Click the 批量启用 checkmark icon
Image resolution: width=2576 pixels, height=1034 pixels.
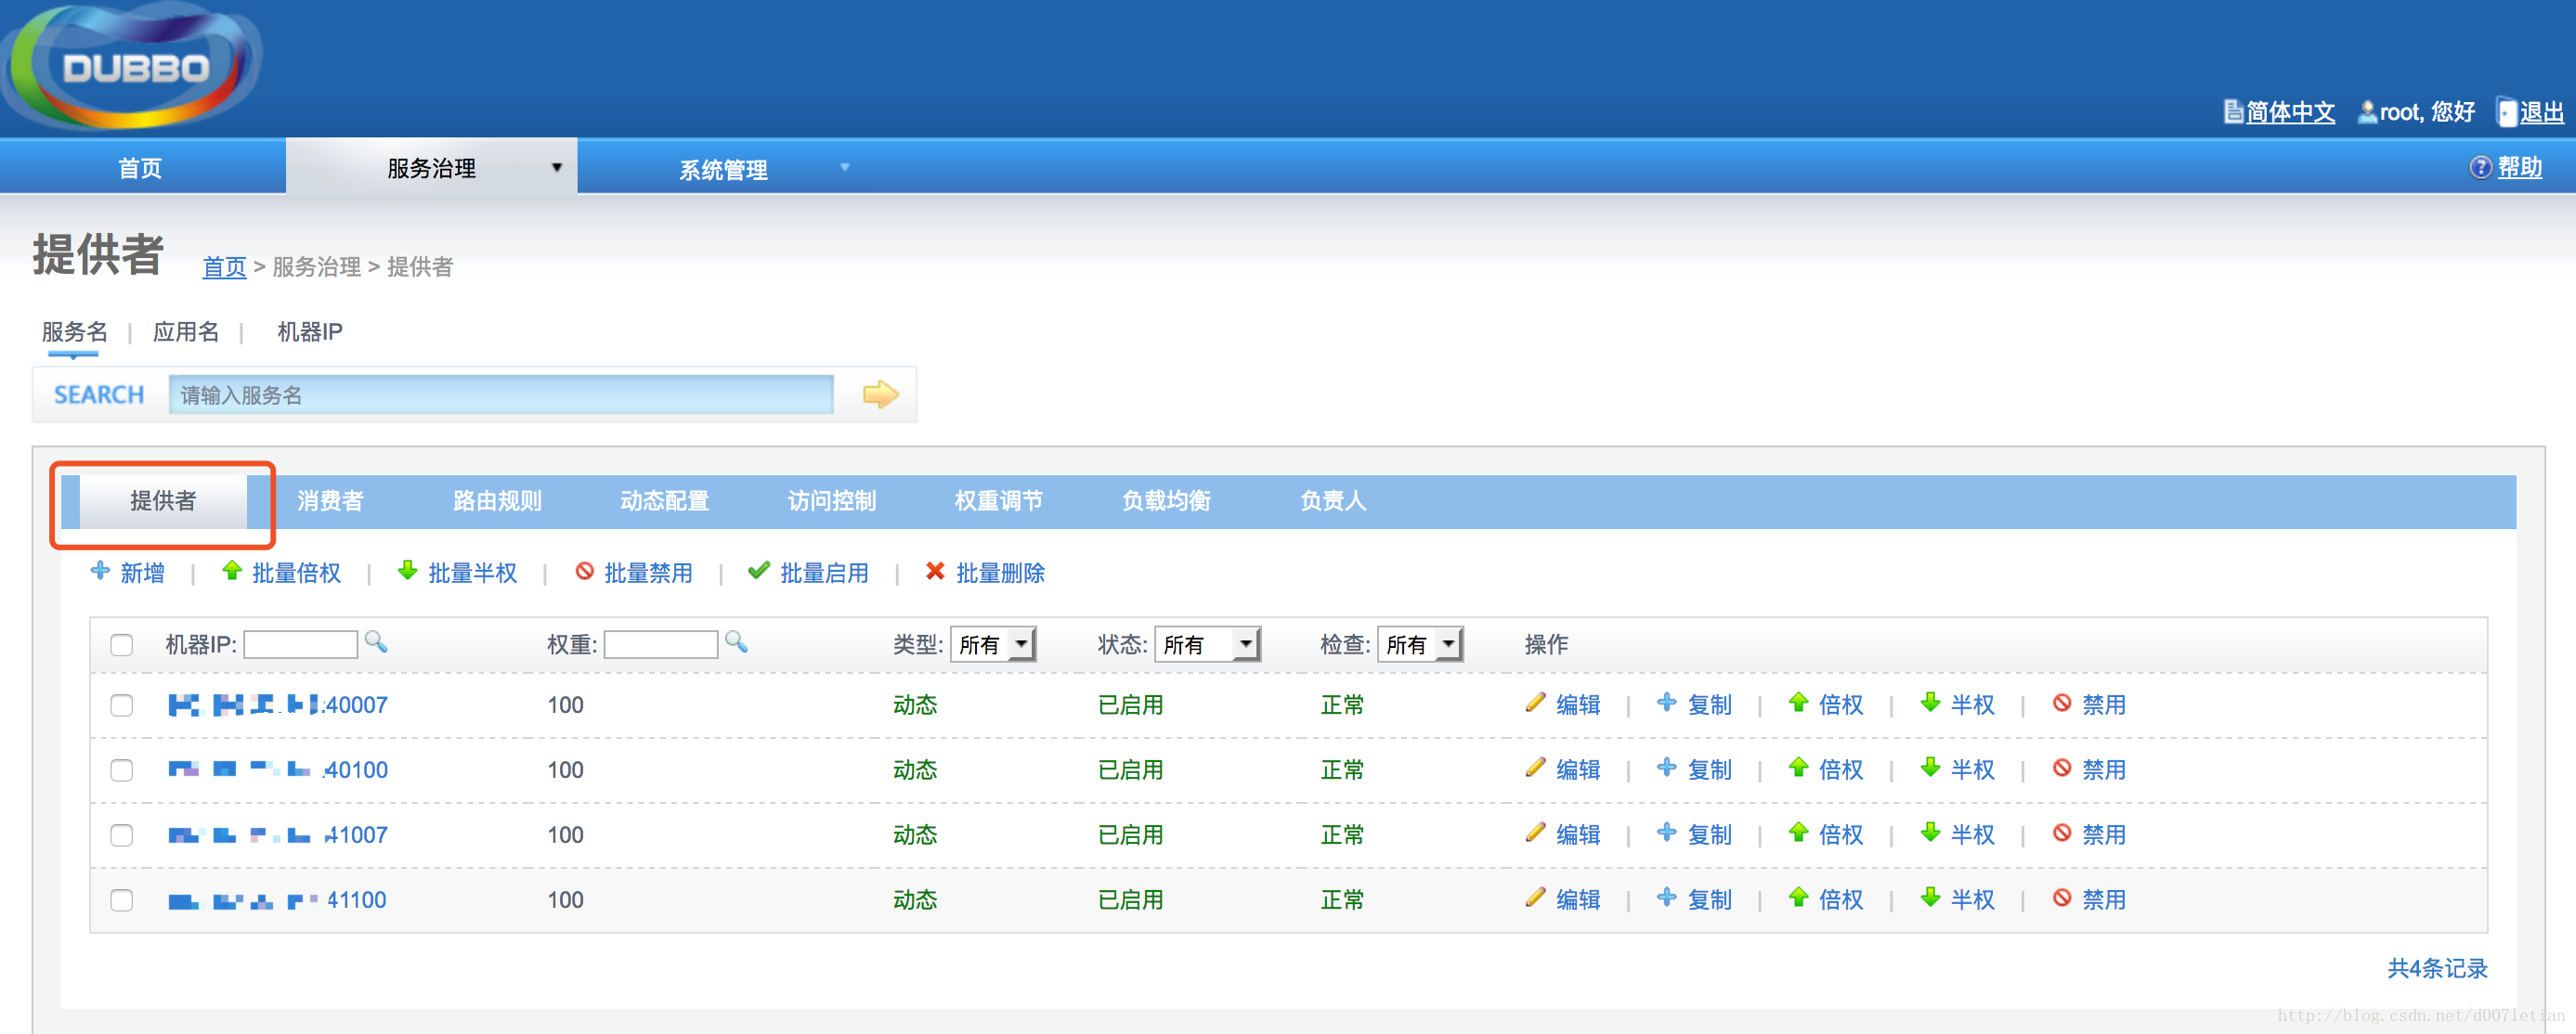pos(759,571)
